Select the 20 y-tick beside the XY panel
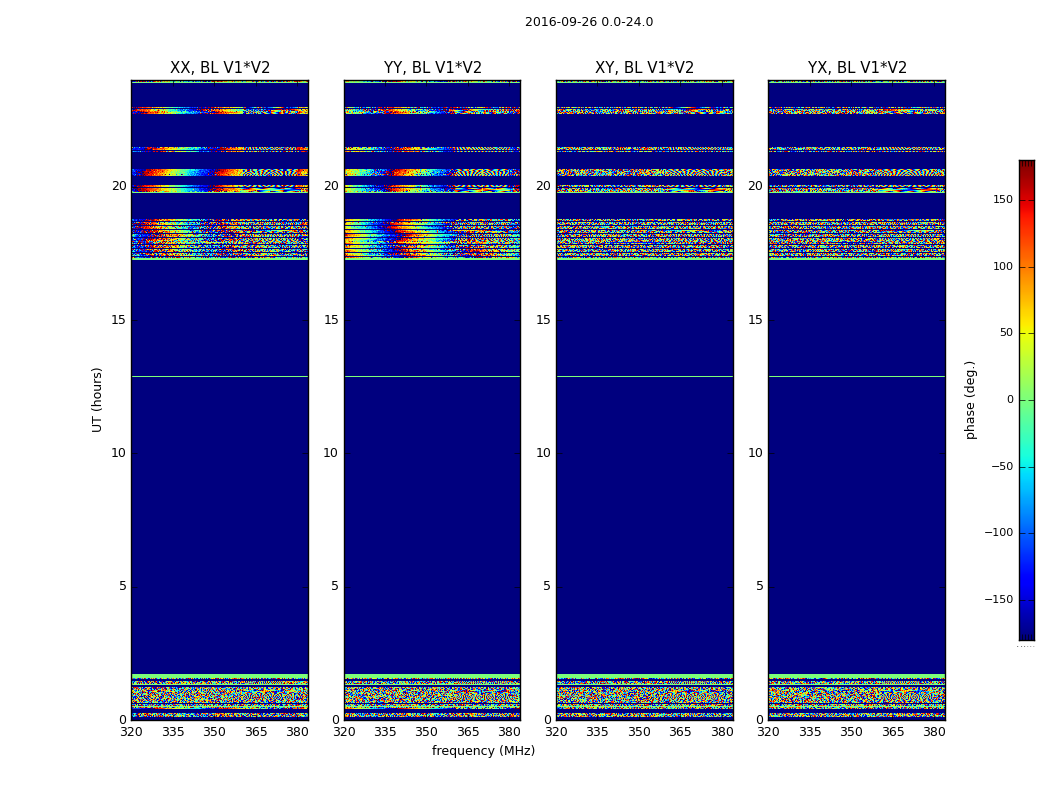 543,186
